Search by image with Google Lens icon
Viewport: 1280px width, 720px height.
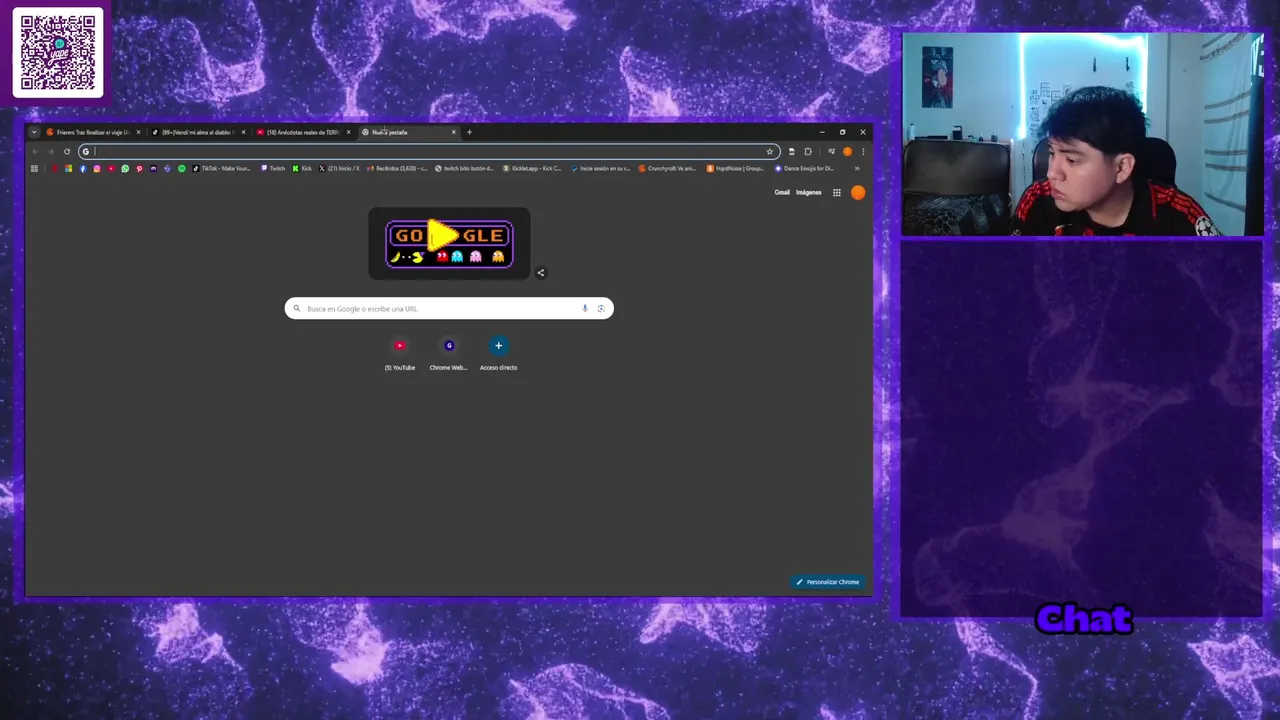601,308
